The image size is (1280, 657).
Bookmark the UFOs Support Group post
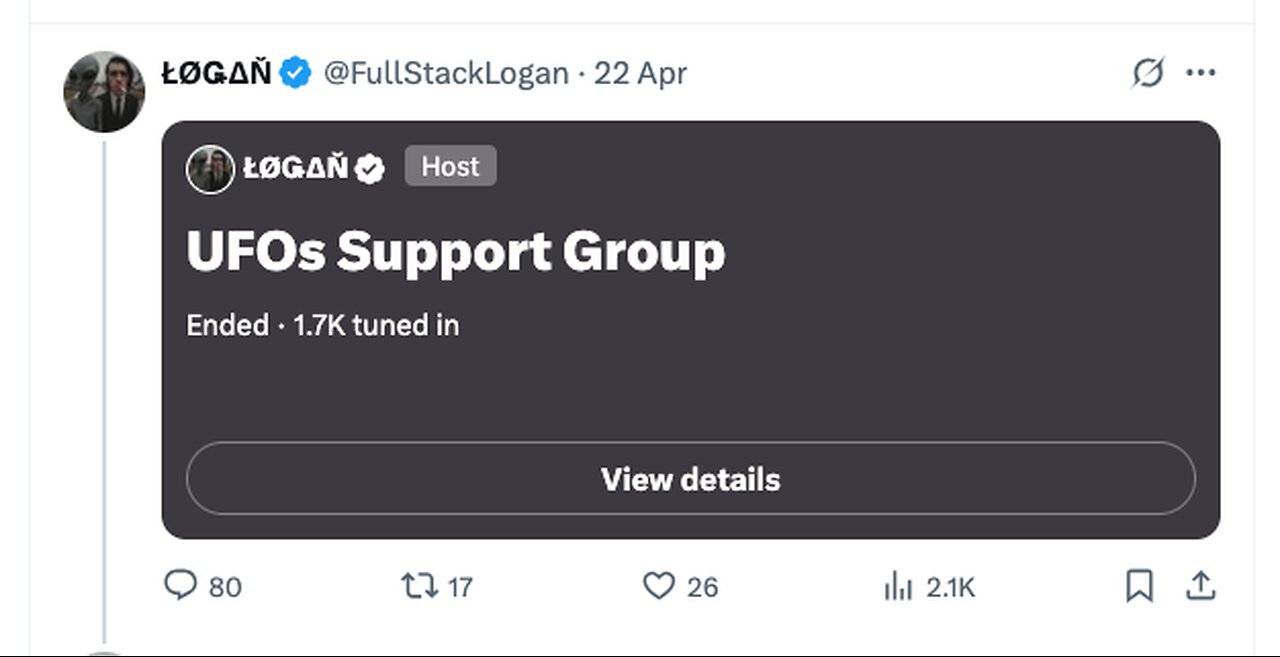(x=1139, y=586)
